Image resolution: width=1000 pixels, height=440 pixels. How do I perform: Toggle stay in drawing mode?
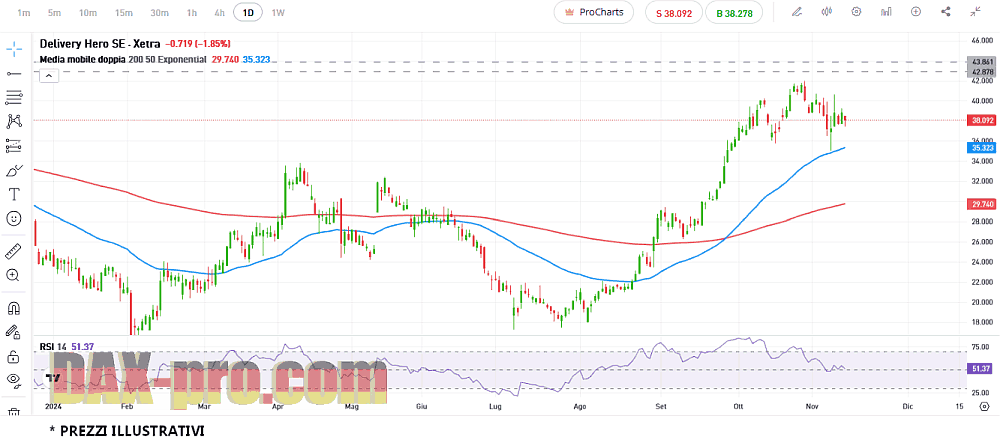[x=13, y=332]
